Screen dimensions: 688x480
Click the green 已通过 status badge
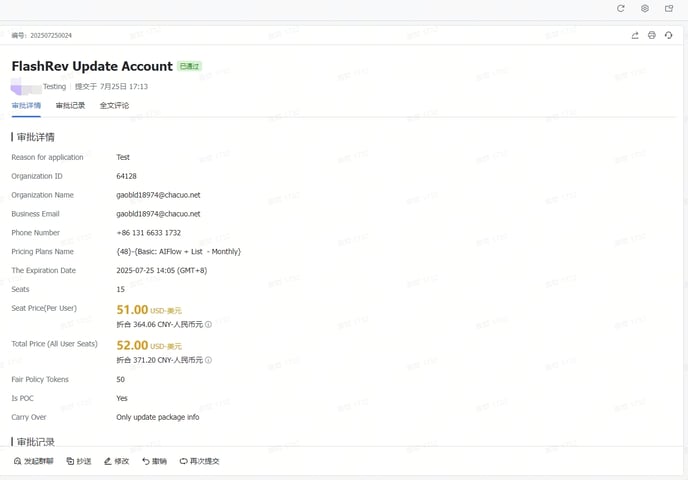190,66
